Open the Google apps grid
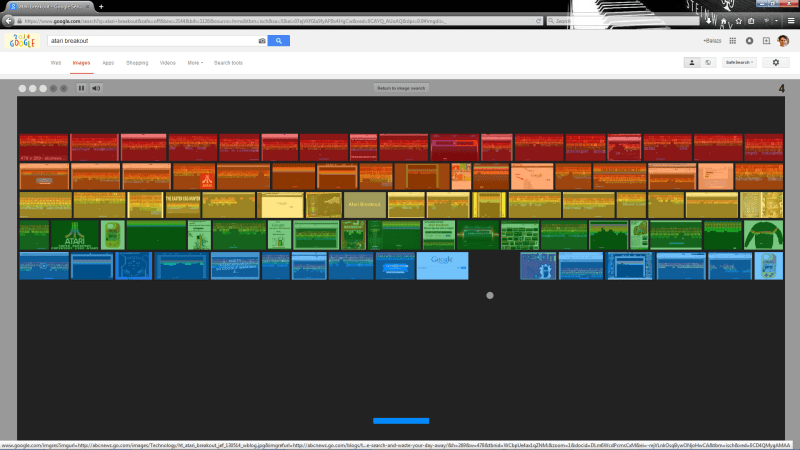This screenshot has height=450, width=800. pyautogui.click(x=733, y=41)
